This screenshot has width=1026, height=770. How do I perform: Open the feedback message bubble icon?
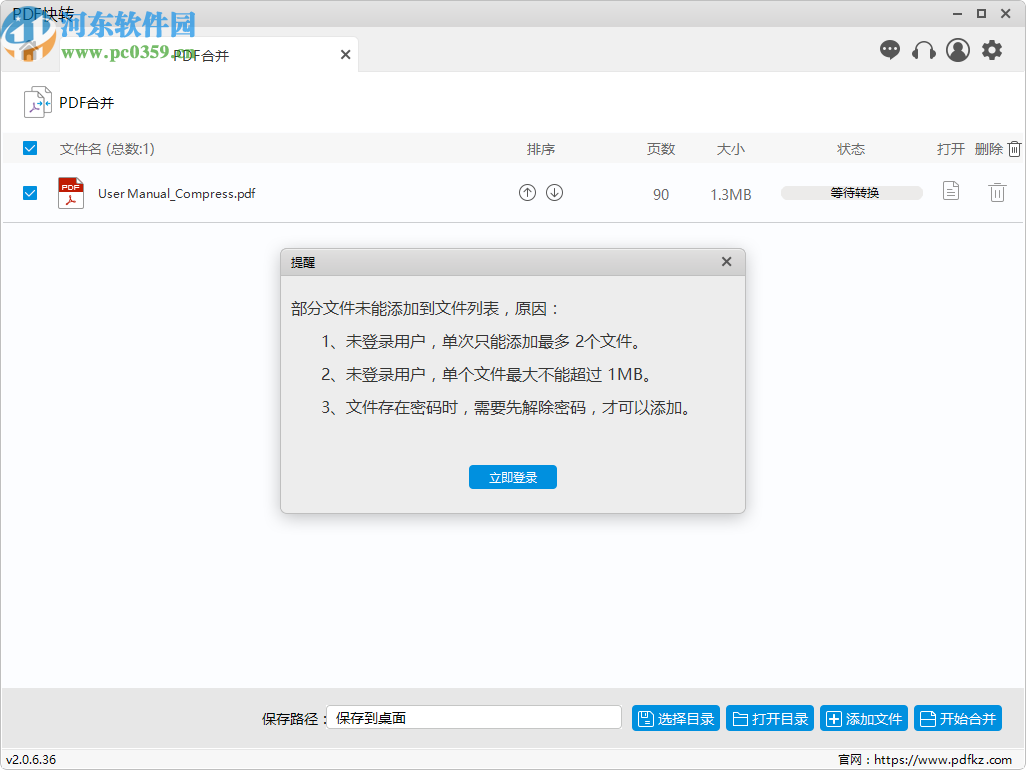coord(889,49)
